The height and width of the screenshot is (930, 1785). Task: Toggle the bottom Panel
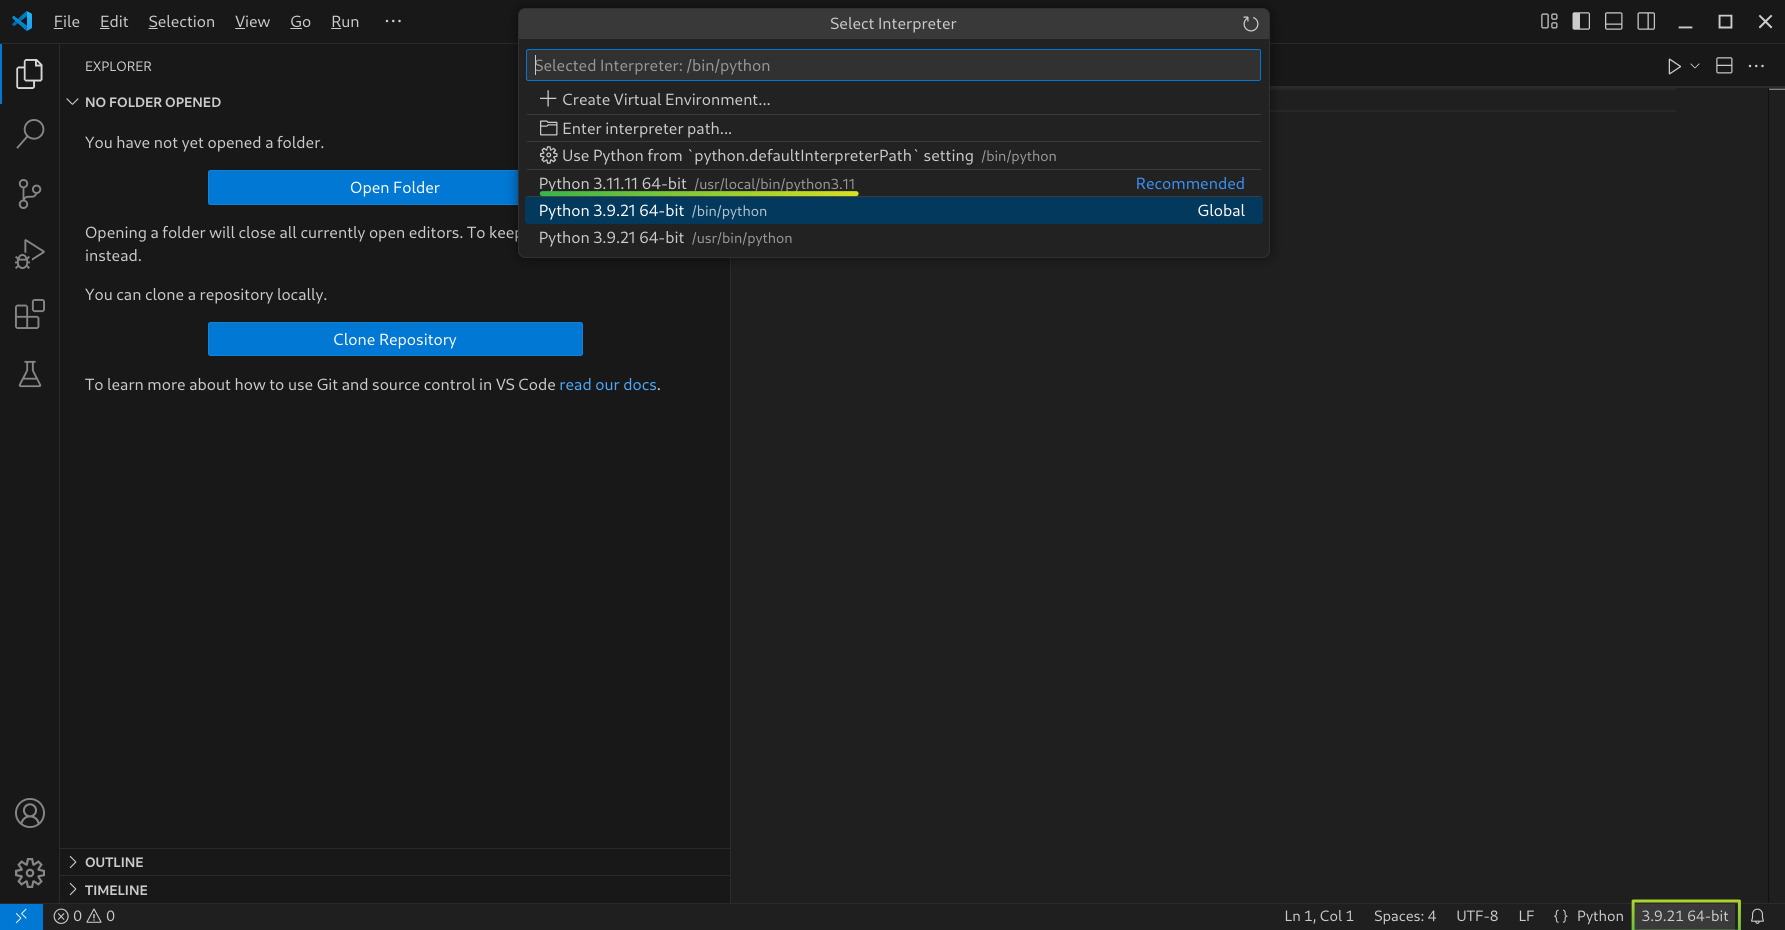(1613, 21)
